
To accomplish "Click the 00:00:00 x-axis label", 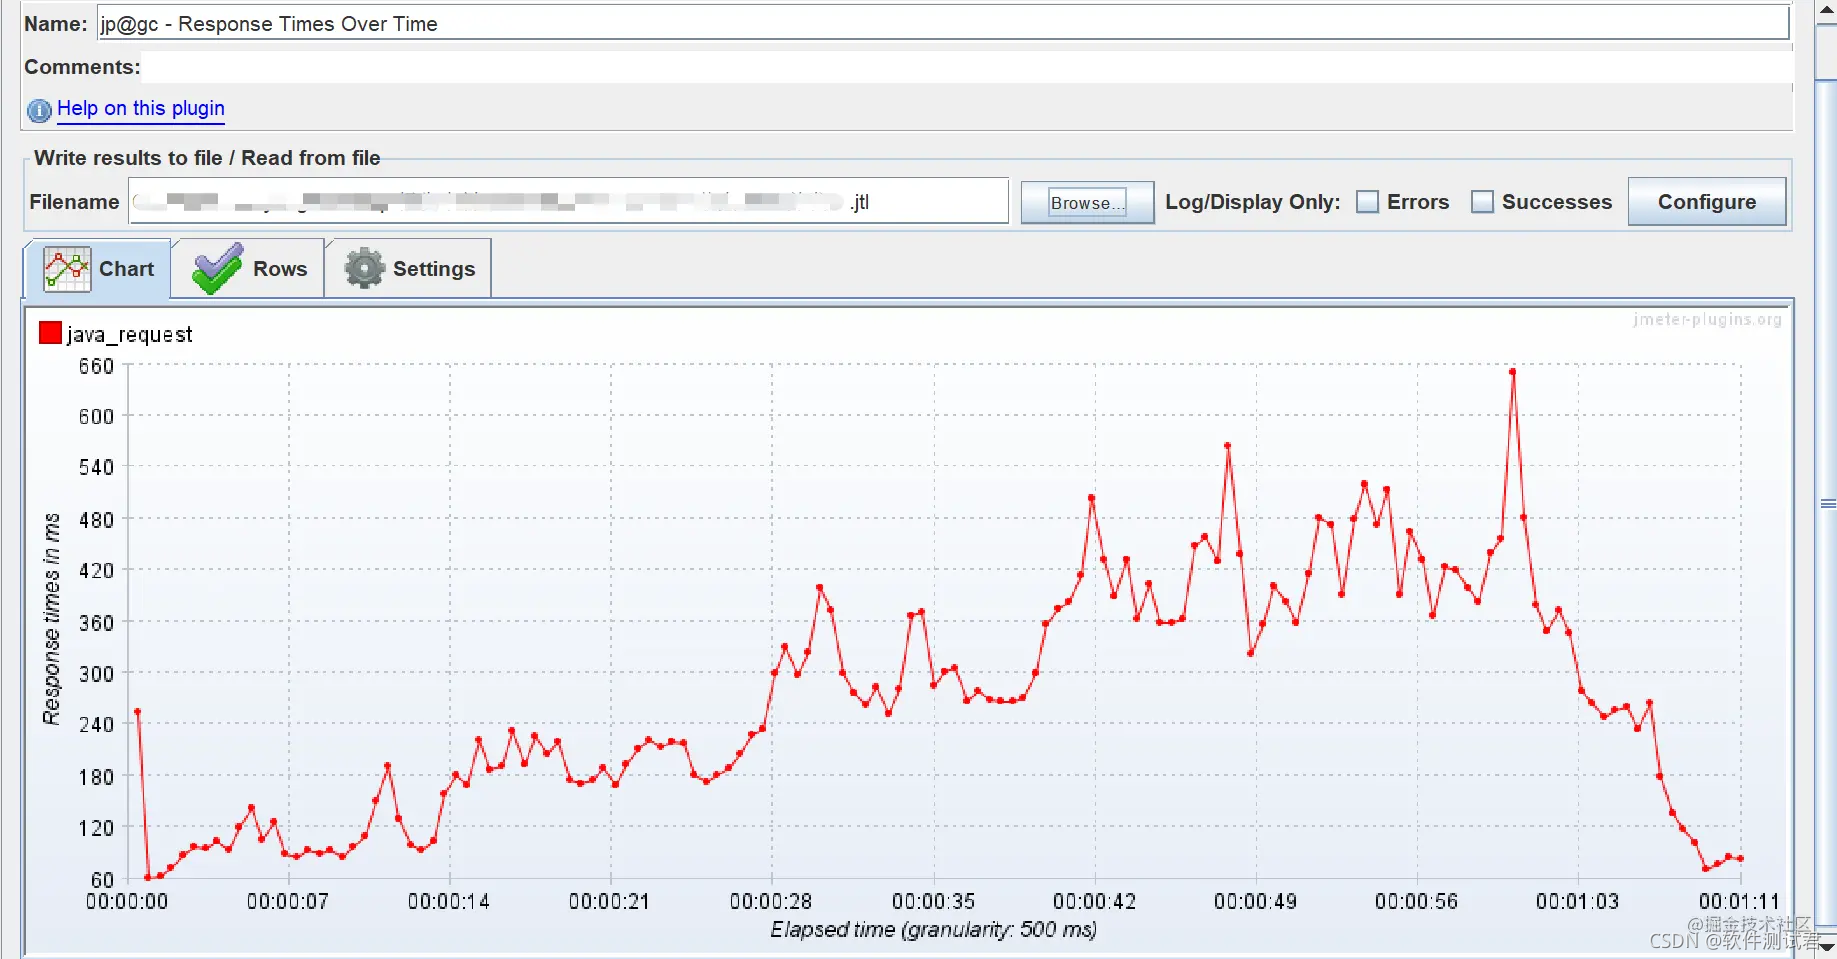I will click(x=127, y=901).
